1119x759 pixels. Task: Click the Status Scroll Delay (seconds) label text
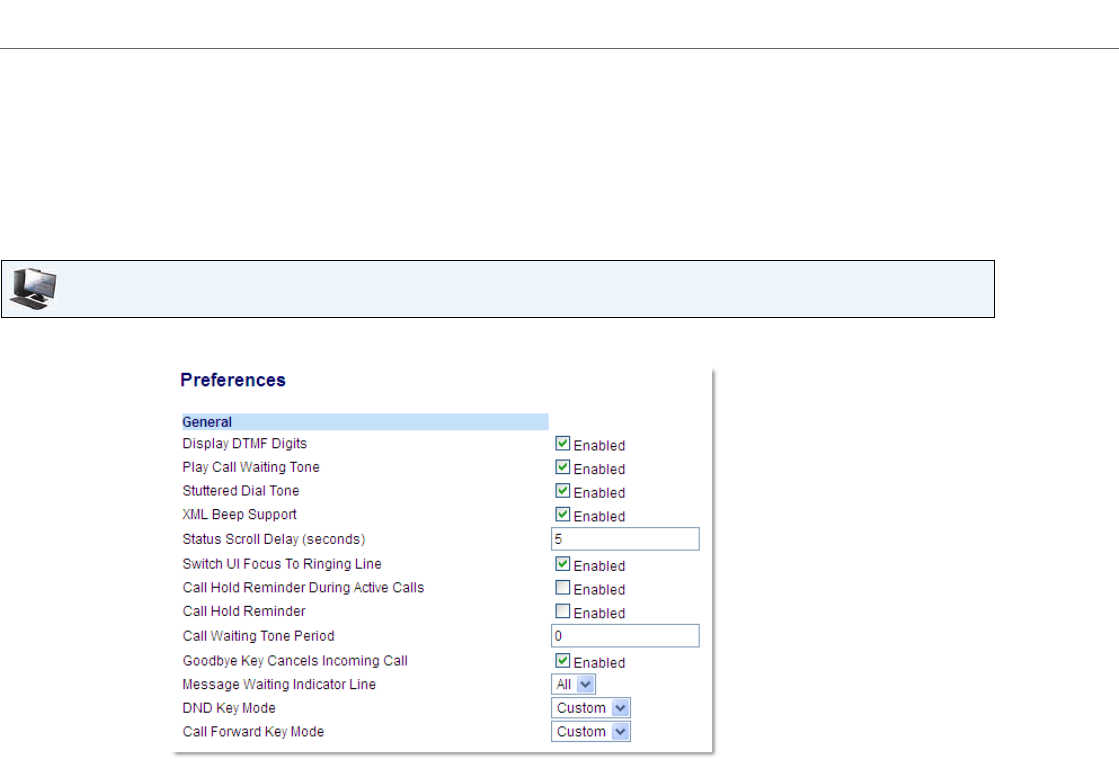tap(274, 540)
